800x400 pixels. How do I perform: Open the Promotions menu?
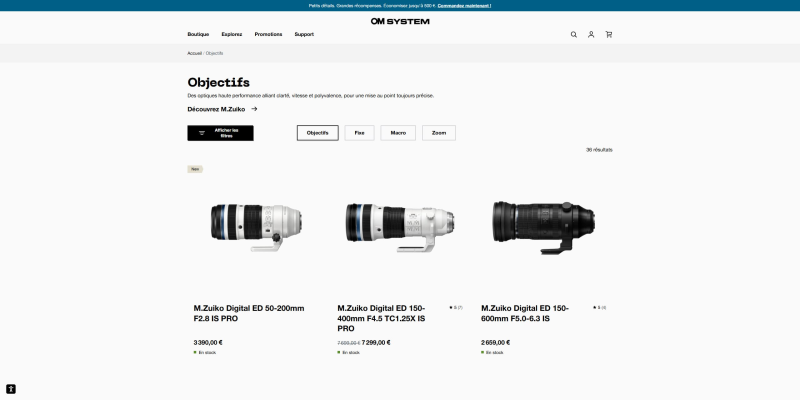click(268, 34)
